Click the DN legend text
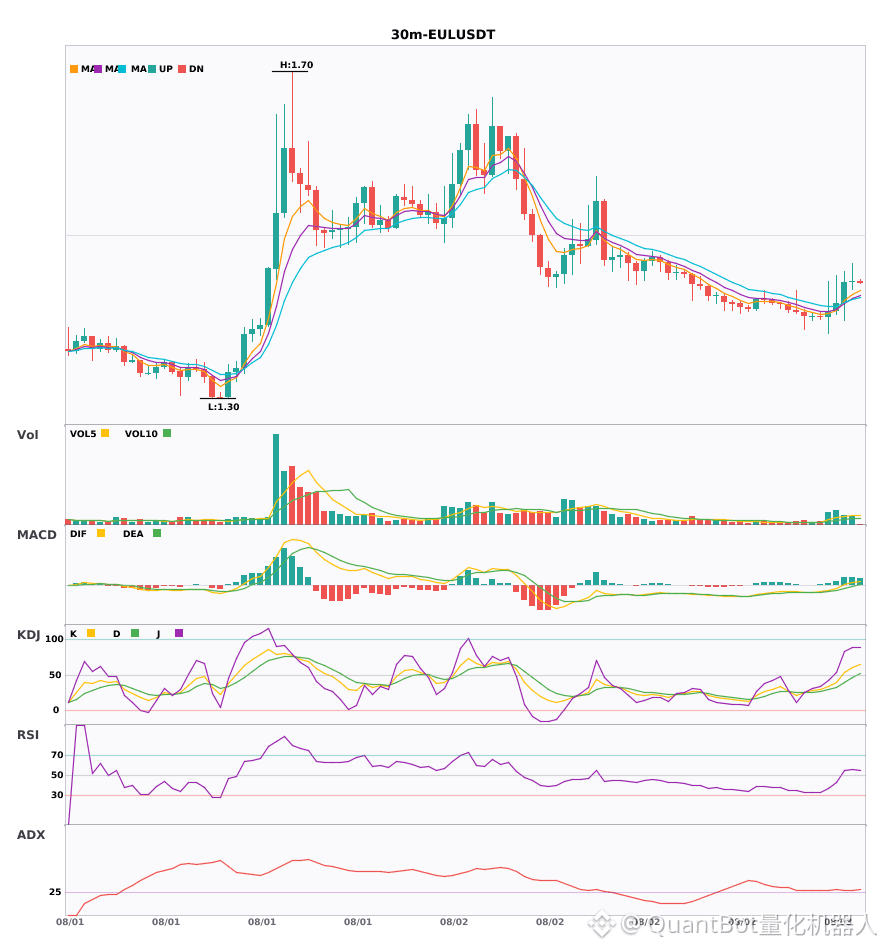885x950 pixels. point(196,69)
